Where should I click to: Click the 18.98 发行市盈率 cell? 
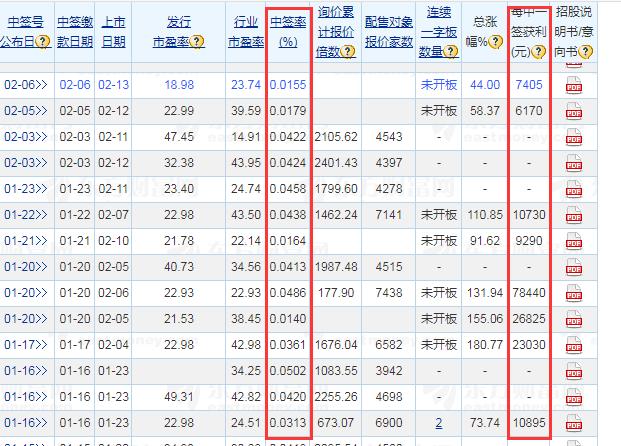click(x=179, y=85)
